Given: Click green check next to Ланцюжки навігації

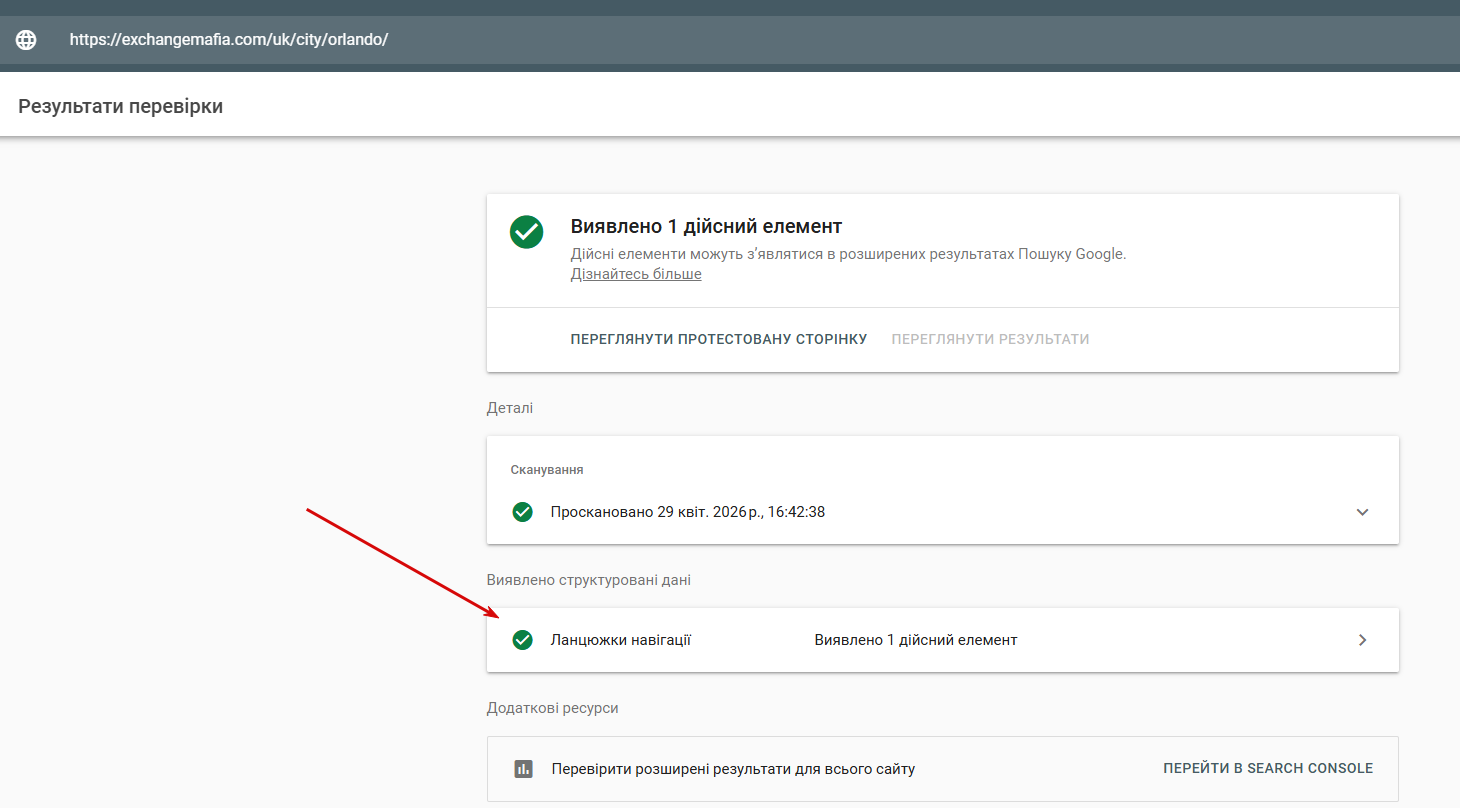Looking at the screenshot, I should click(522, 640).
